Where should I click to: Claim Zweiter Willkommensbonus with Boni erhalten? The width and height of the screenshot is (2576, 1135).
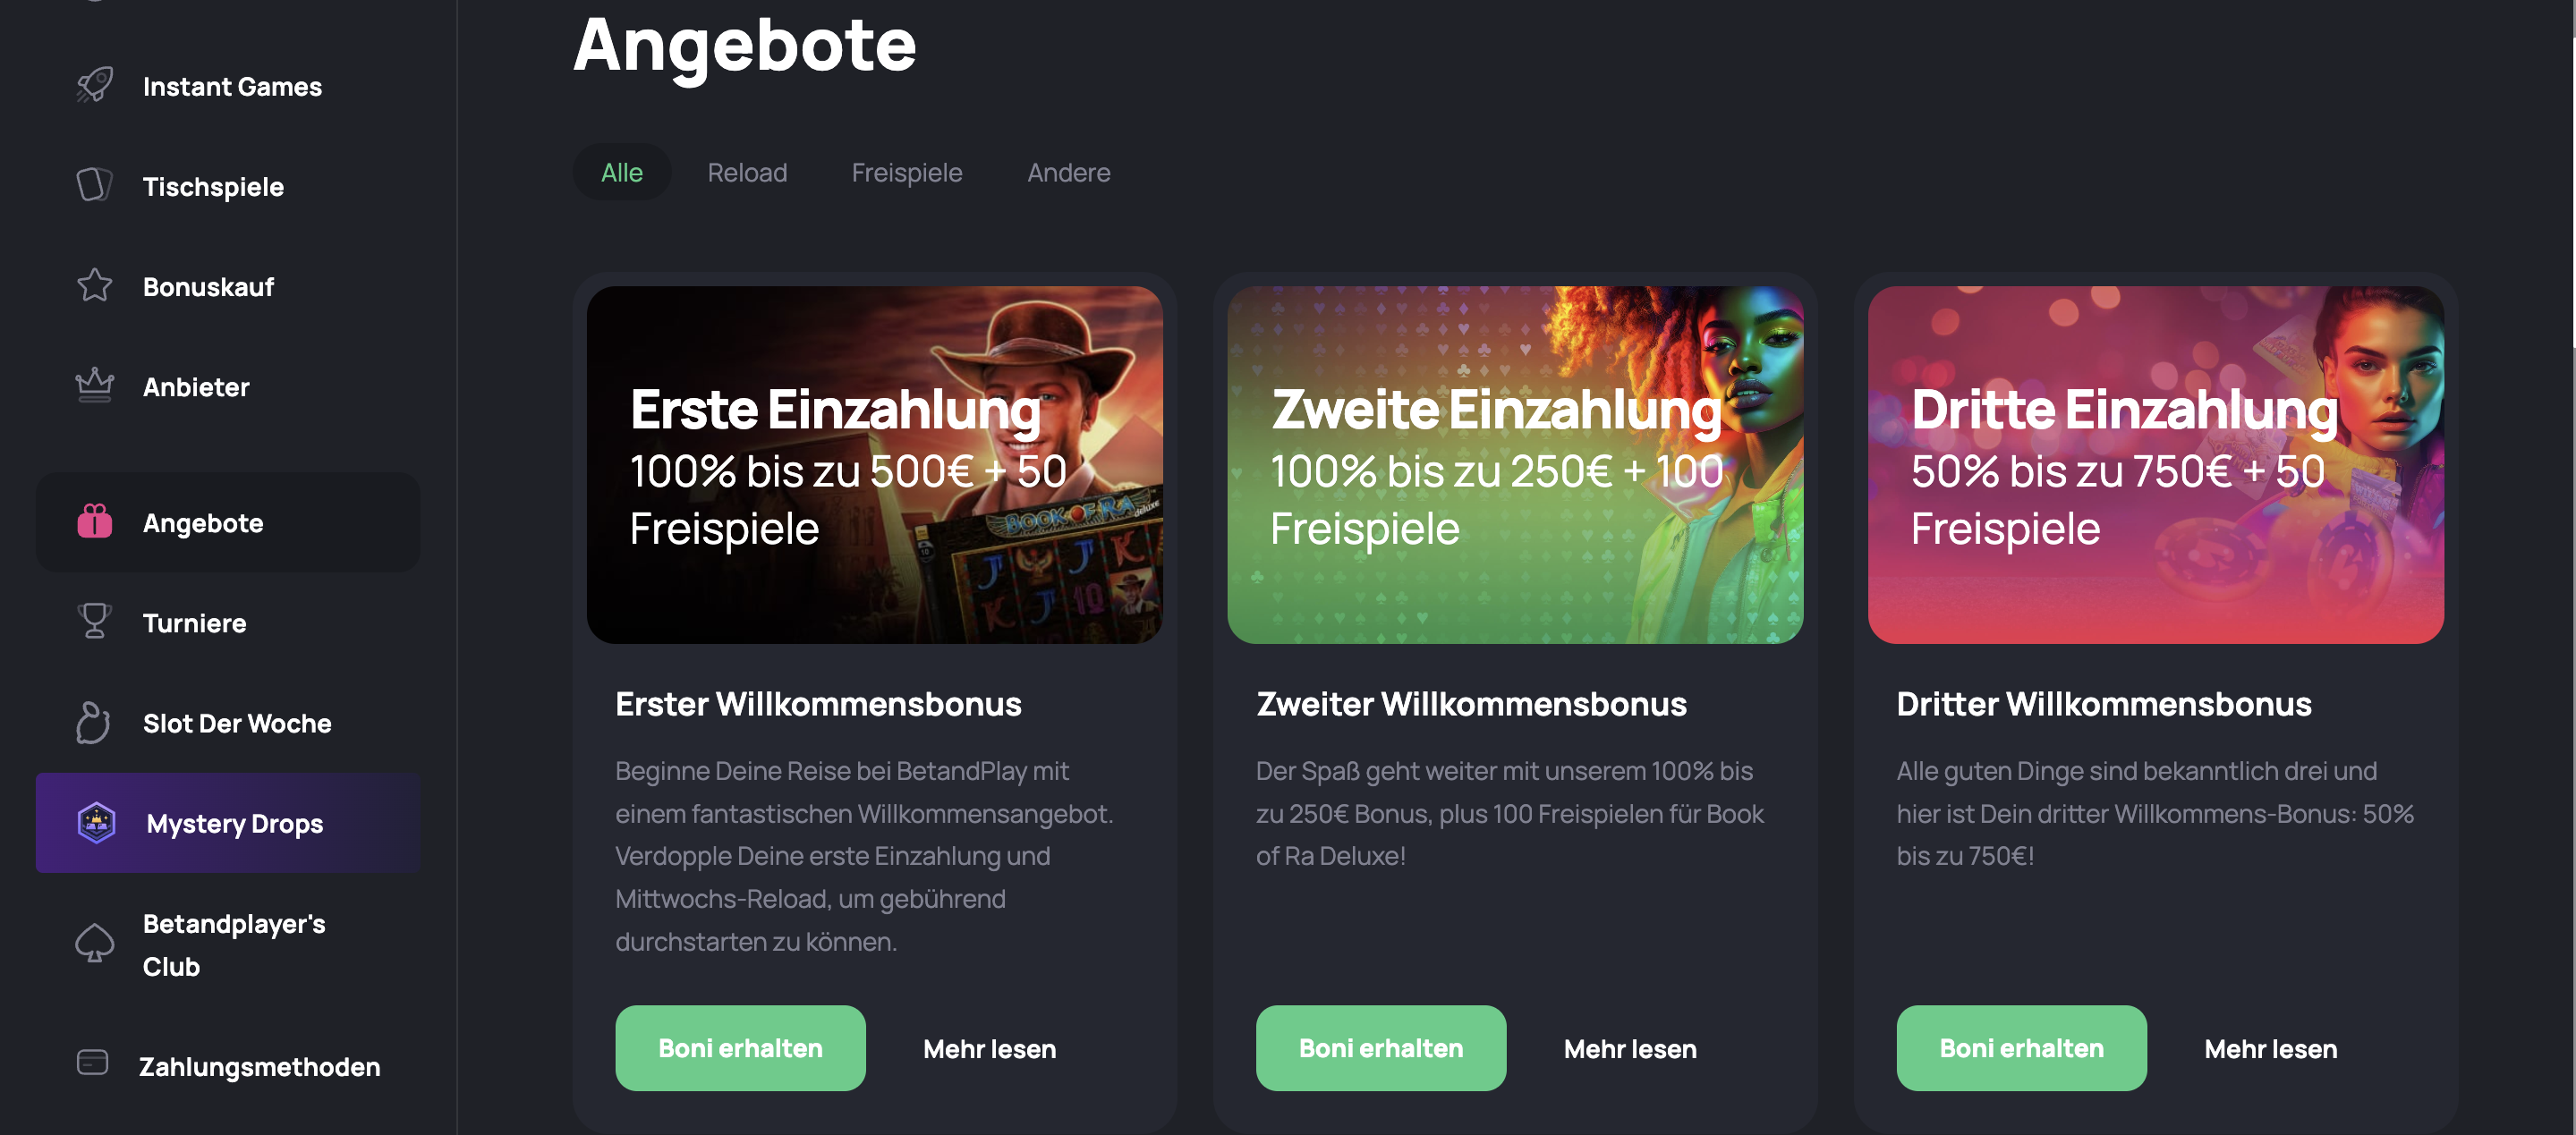pyautogui.click(x=1381, y=1048)
